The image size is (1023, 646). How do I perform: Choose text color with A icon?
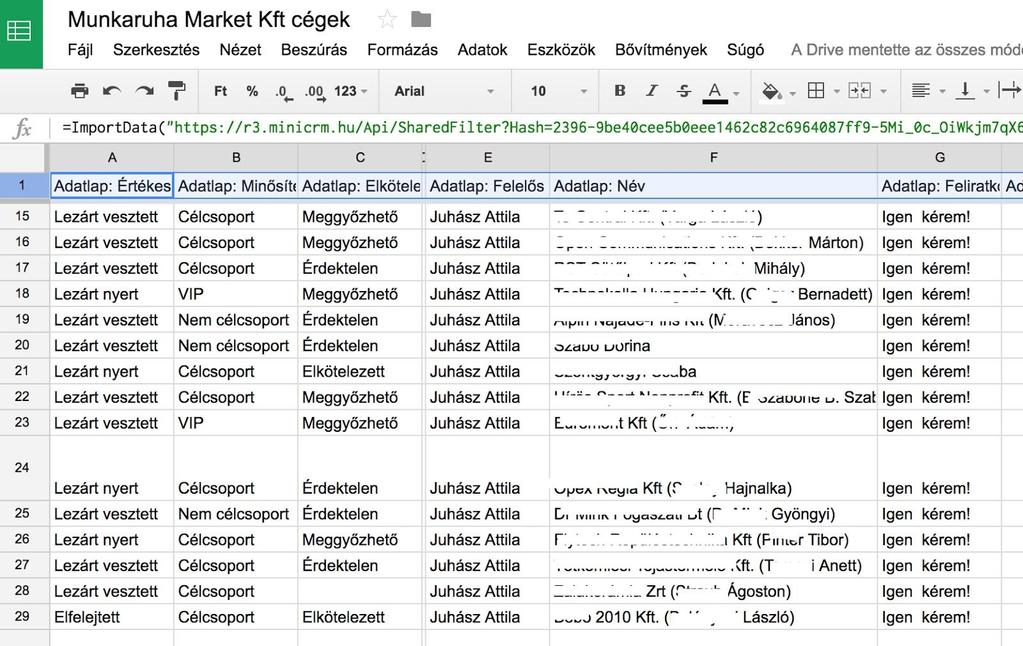tap(715, 91)
